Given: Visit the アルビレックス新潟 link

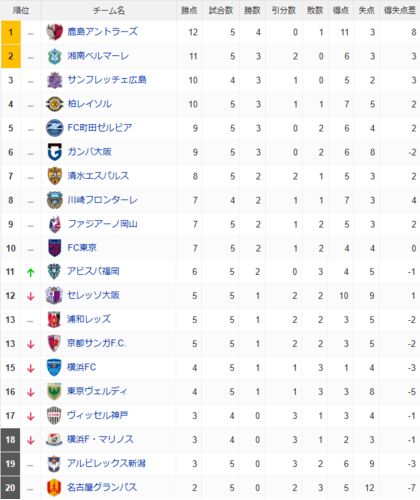Looking at the screenshot, I should point(106,463).
